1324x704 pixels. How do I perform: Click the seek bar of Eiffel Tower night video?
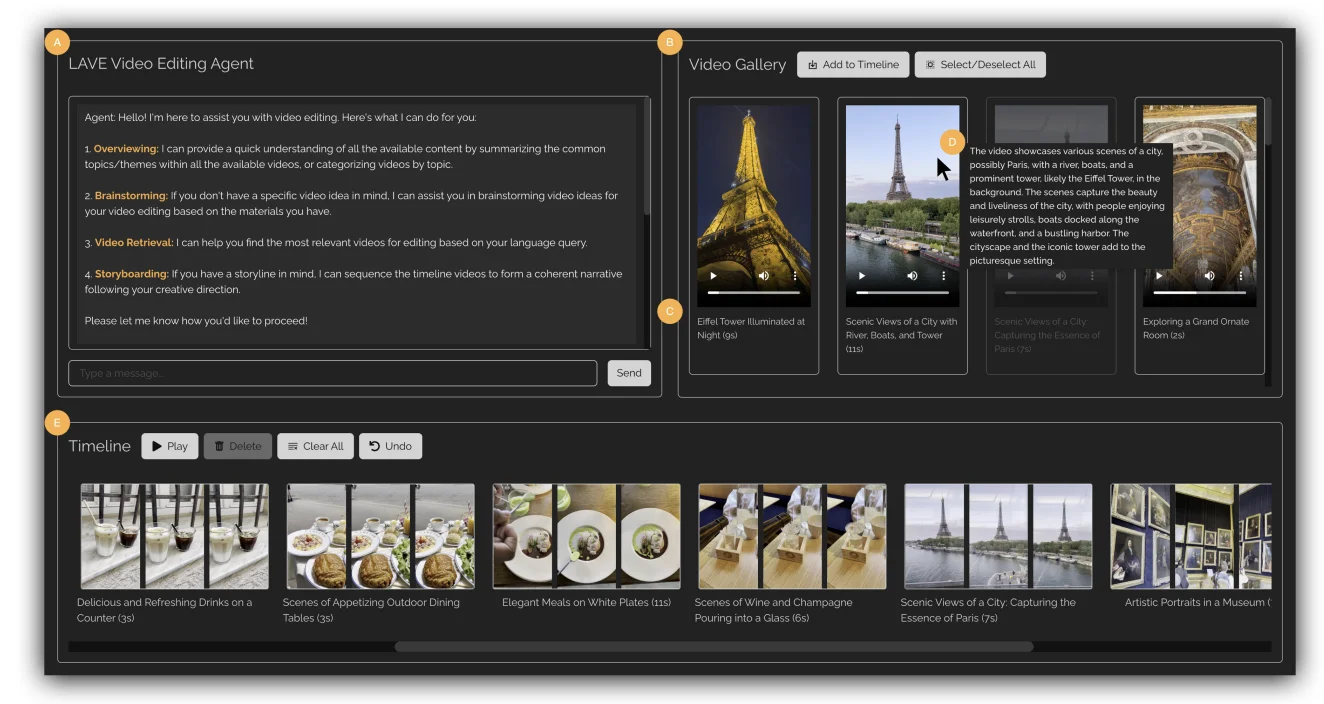(754, 292)
